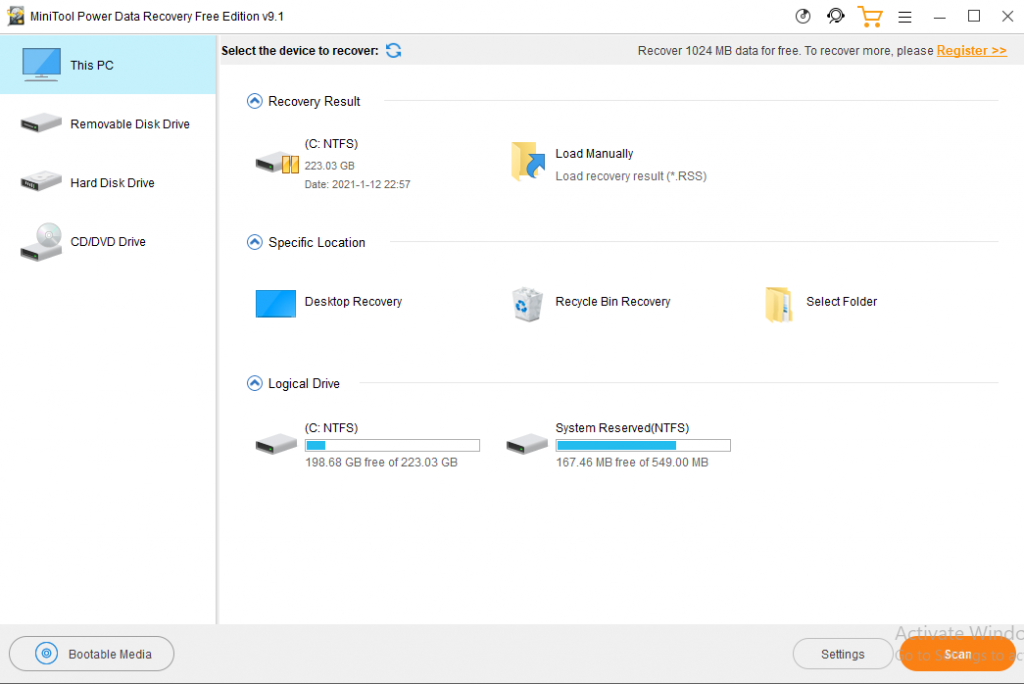
Task: Open Bootable Media builder
Action: pyautogui.click(x=91, y=653)
